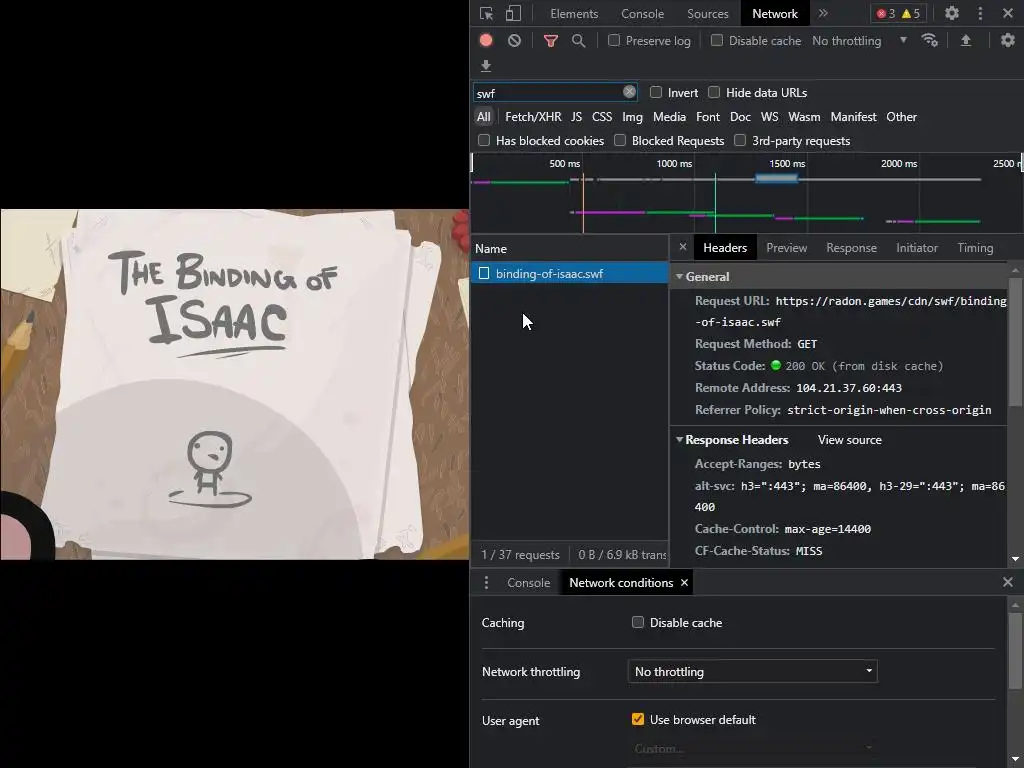This screenshot has height=768, width=1024.
Task: Switch to the Console tab at top
Action: pyautogui.click(x=643, y=14)
